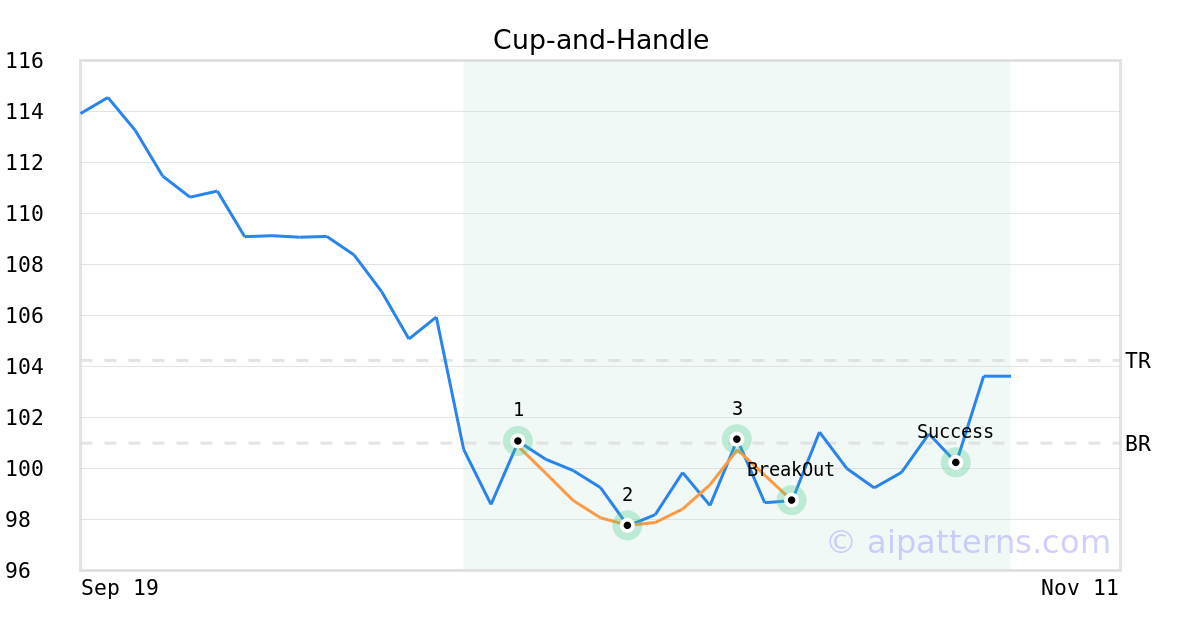Open the aipatterns.com watermark link
The image size is (1200, 630).
[968, 542]
